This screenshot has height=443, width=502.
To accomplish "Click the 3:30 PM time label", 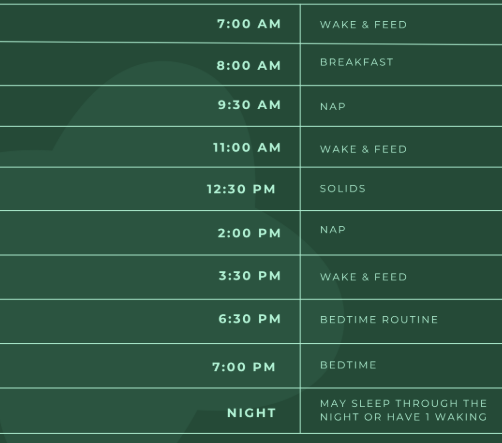I will (250, 276).
